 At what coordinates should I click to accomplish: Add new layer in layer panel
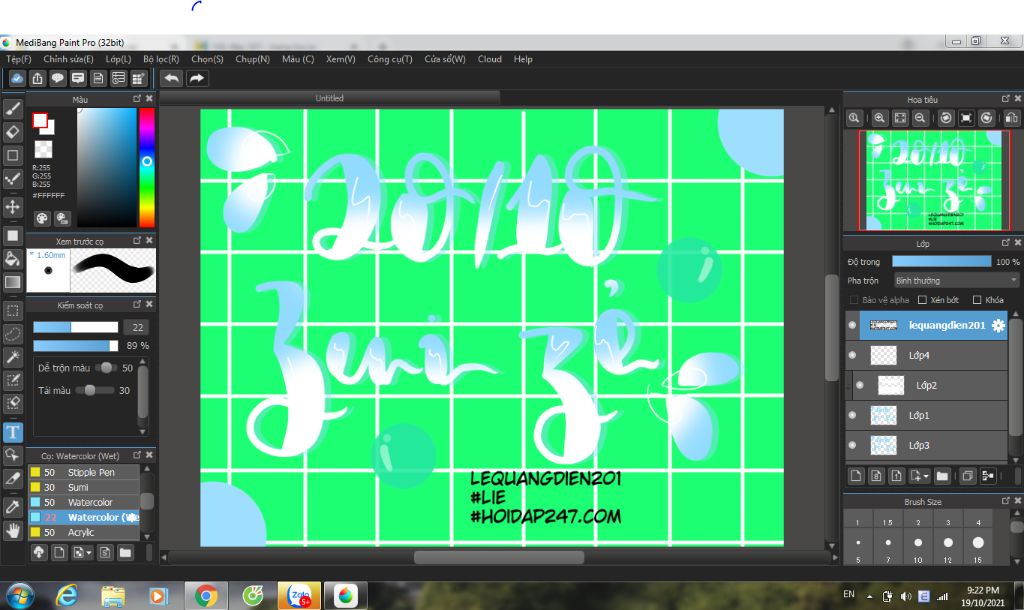[x=856, y=476]
